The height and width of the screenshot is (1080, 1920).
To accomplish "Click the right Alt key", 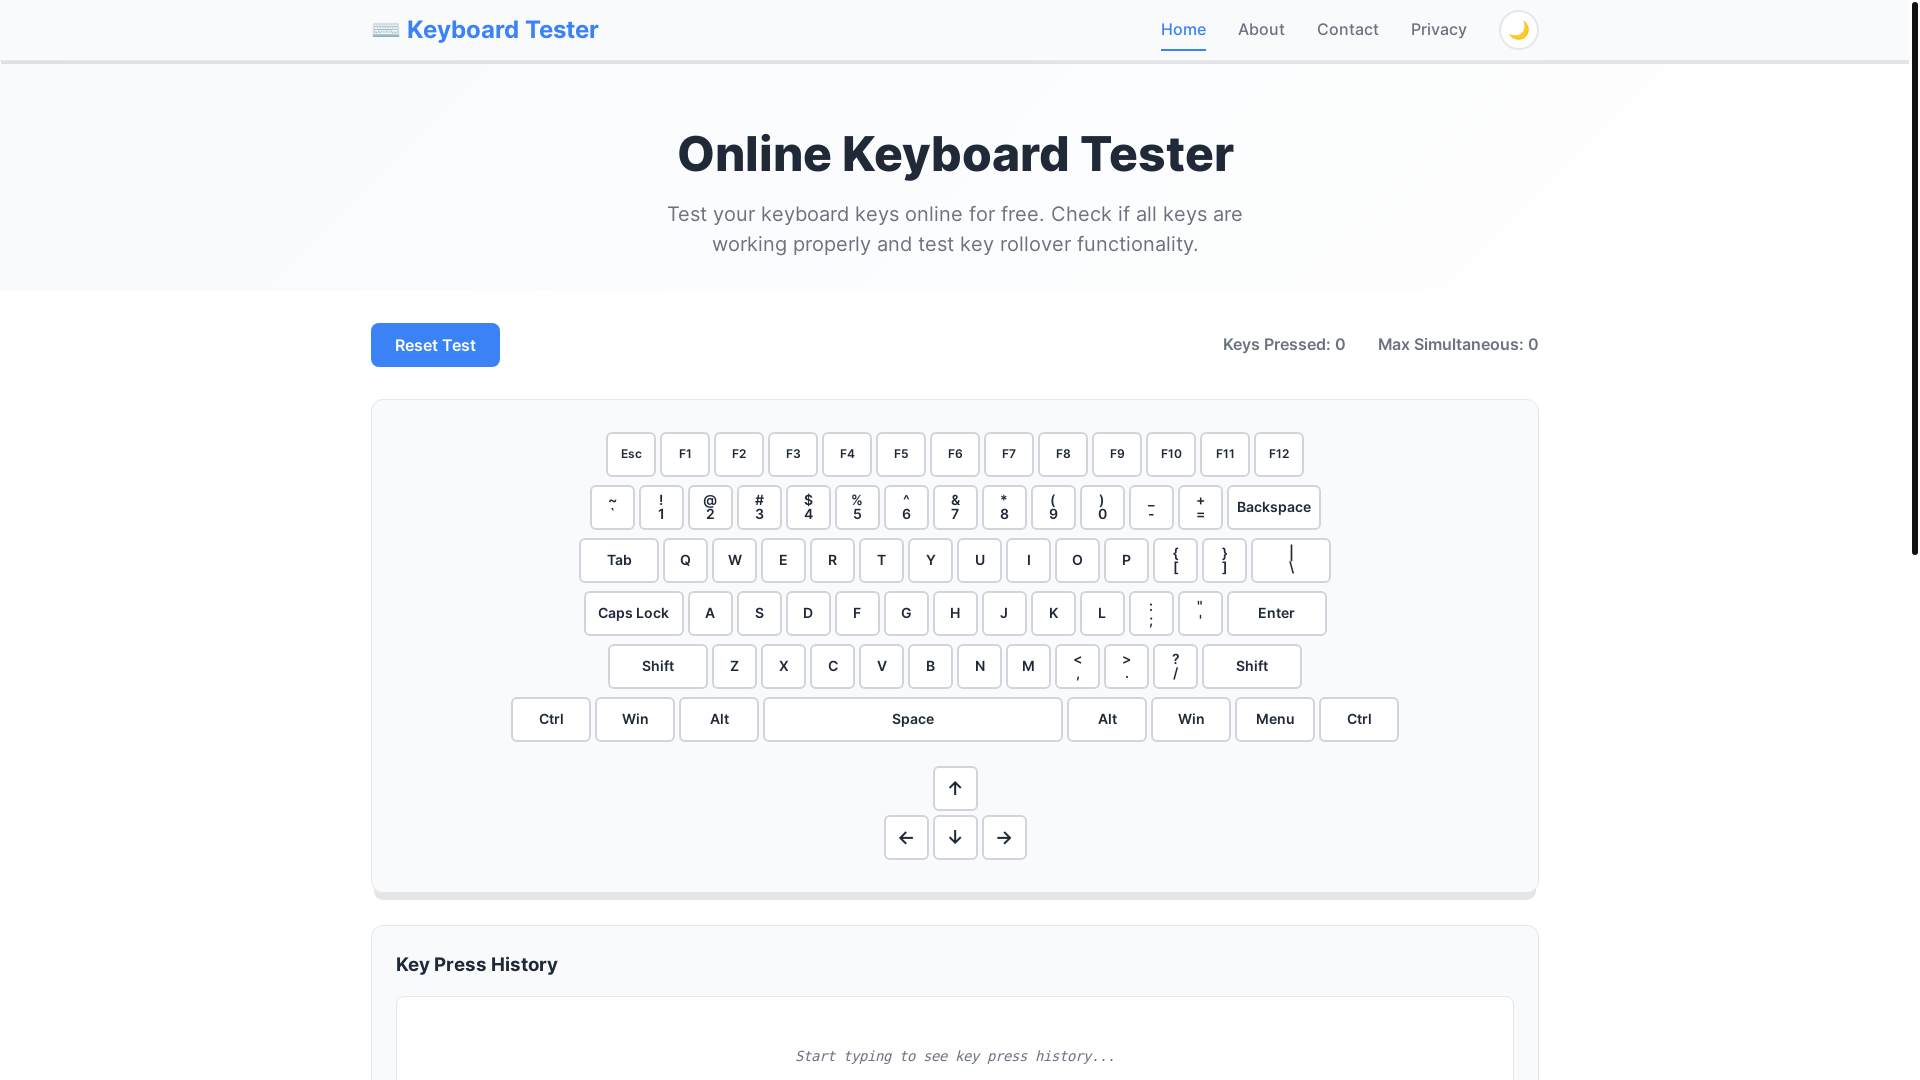I will pos(1107,719).
